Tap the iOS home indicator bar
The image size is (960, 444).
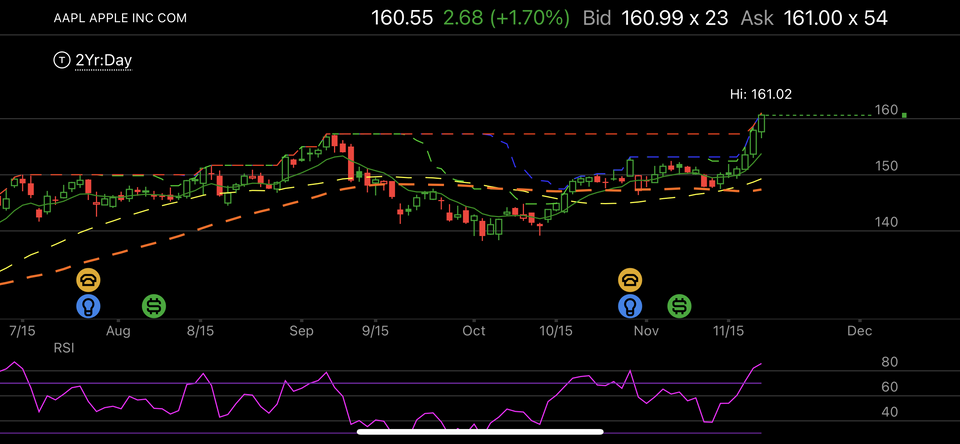point(480,432)
